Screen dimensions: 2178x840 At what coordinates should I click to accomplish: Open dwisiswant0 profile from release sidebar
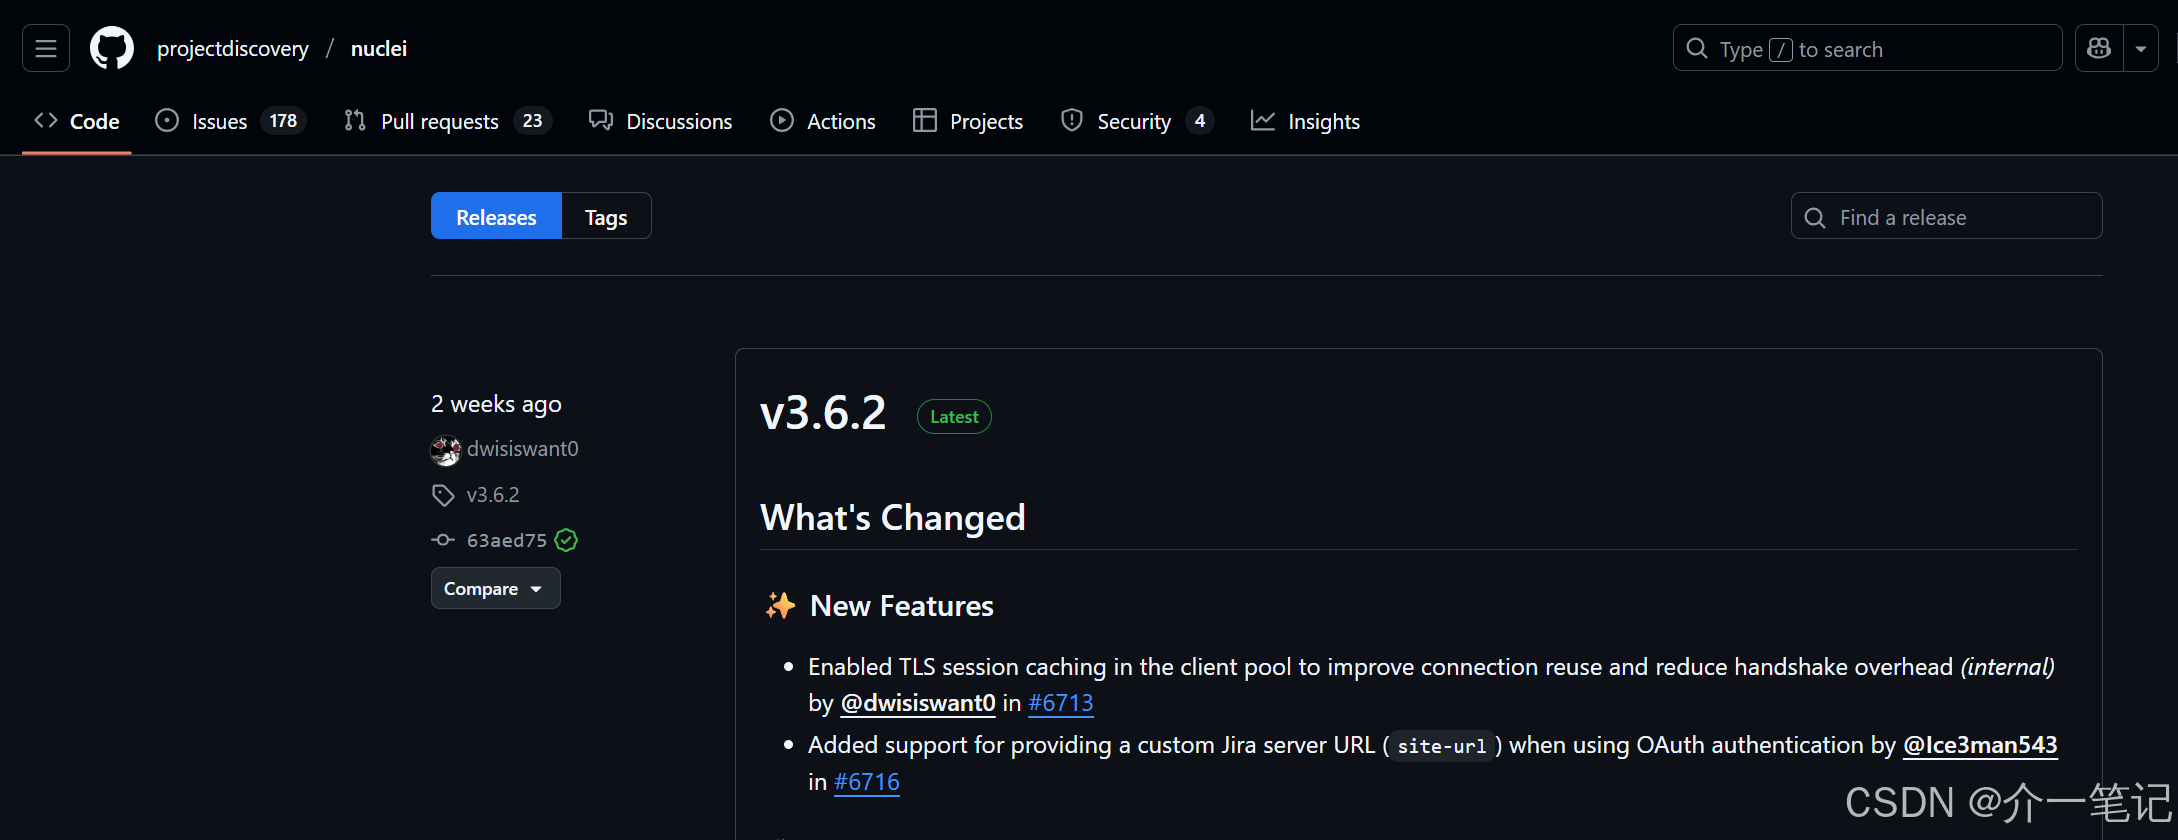[x=523, y=449]
